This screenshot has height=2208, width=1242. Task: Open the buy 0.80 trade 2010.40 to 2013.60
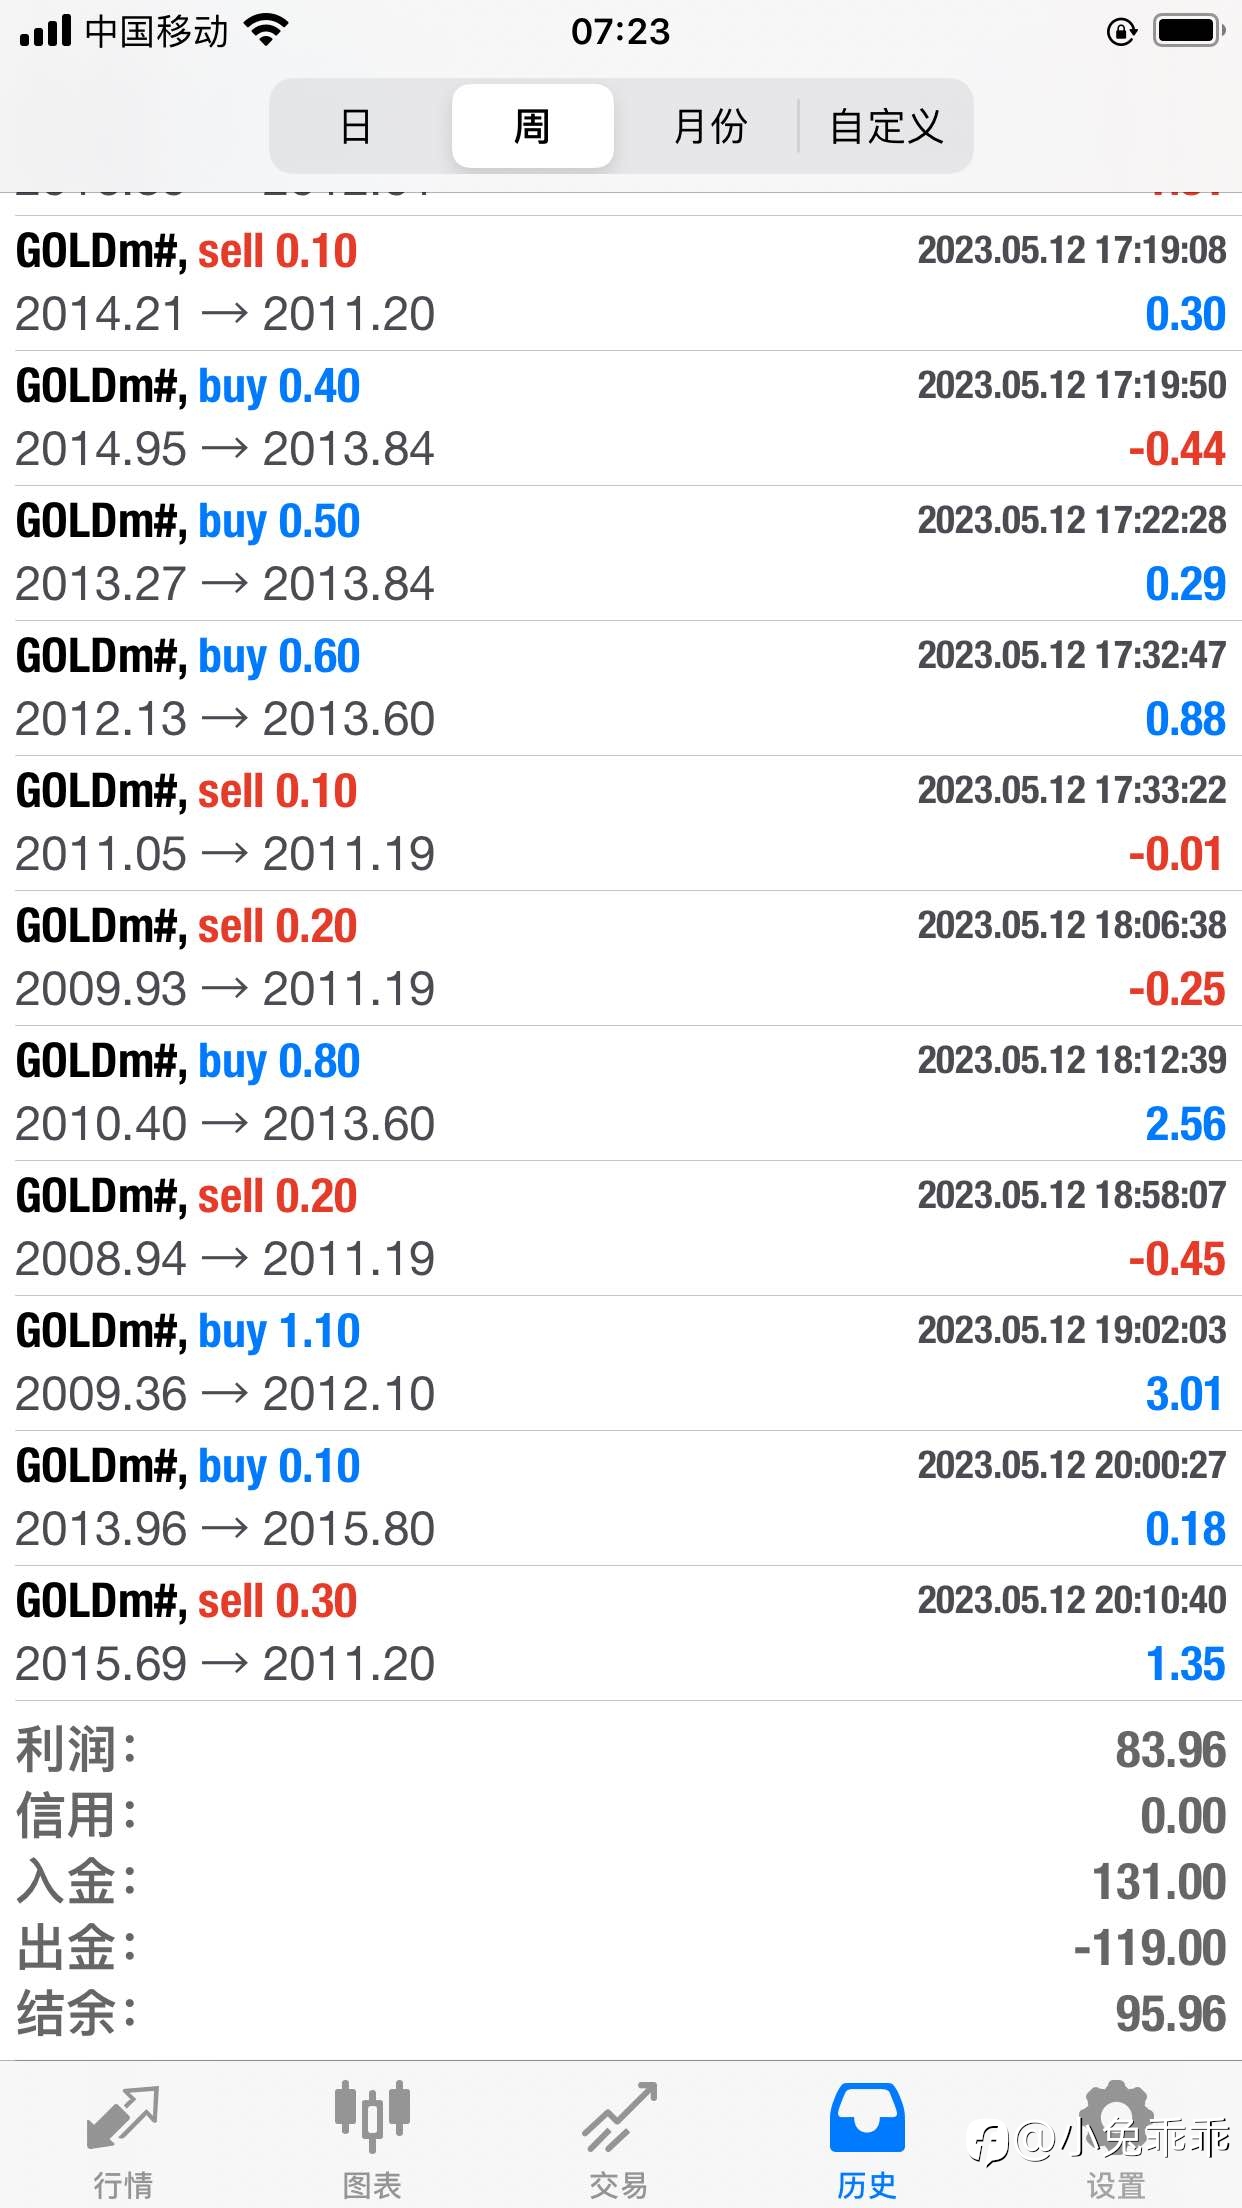(x=621, y=1093)
